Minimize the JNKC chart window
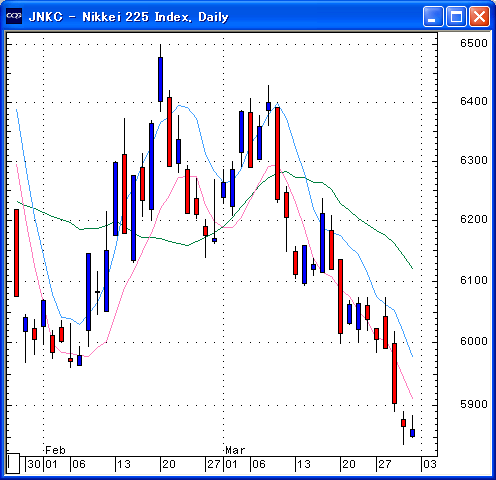The image size is (496, 480). point(433,16)
